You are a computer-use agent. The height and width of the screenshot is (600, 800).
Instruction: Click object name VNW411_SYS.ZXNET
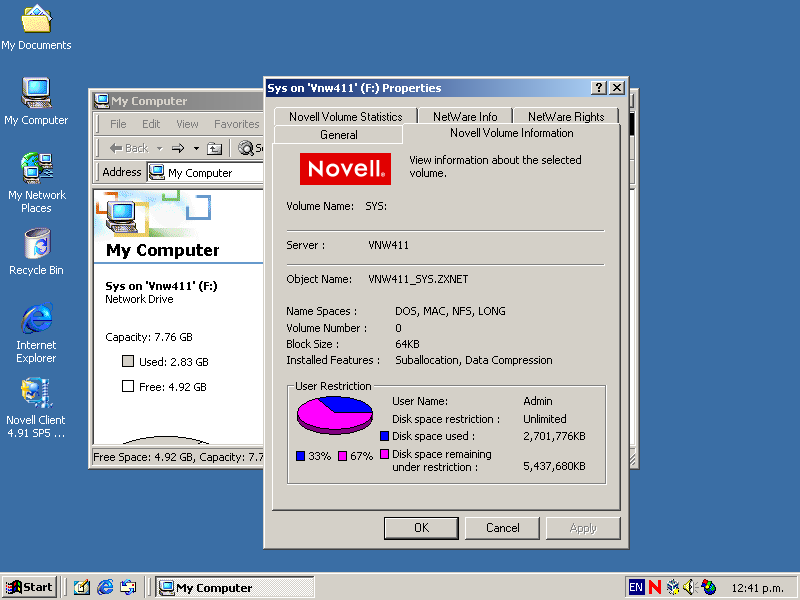(x=418, y=279)
